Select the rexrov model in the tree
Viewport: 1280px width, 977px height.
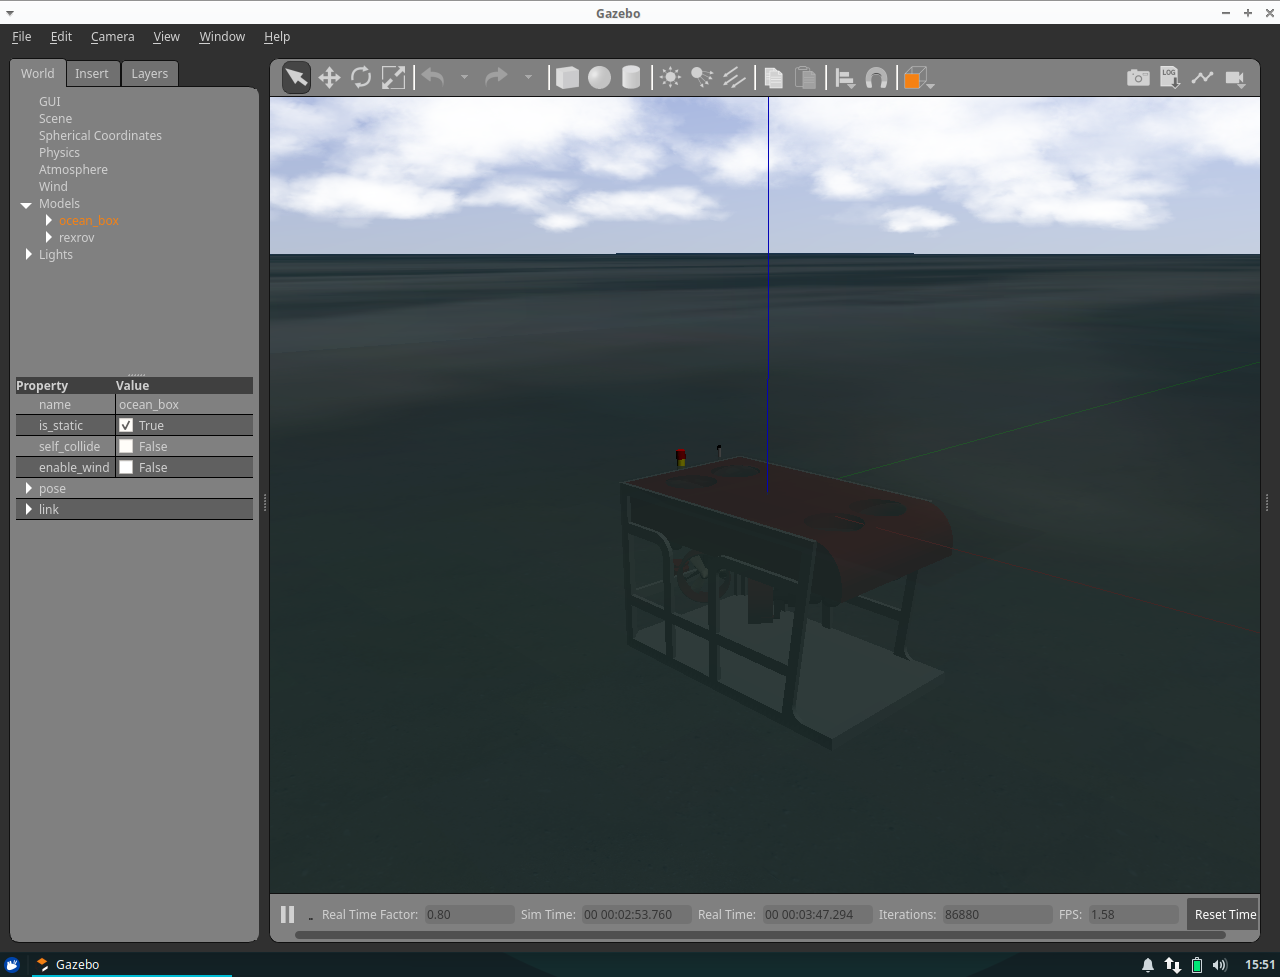pos(76,237)
